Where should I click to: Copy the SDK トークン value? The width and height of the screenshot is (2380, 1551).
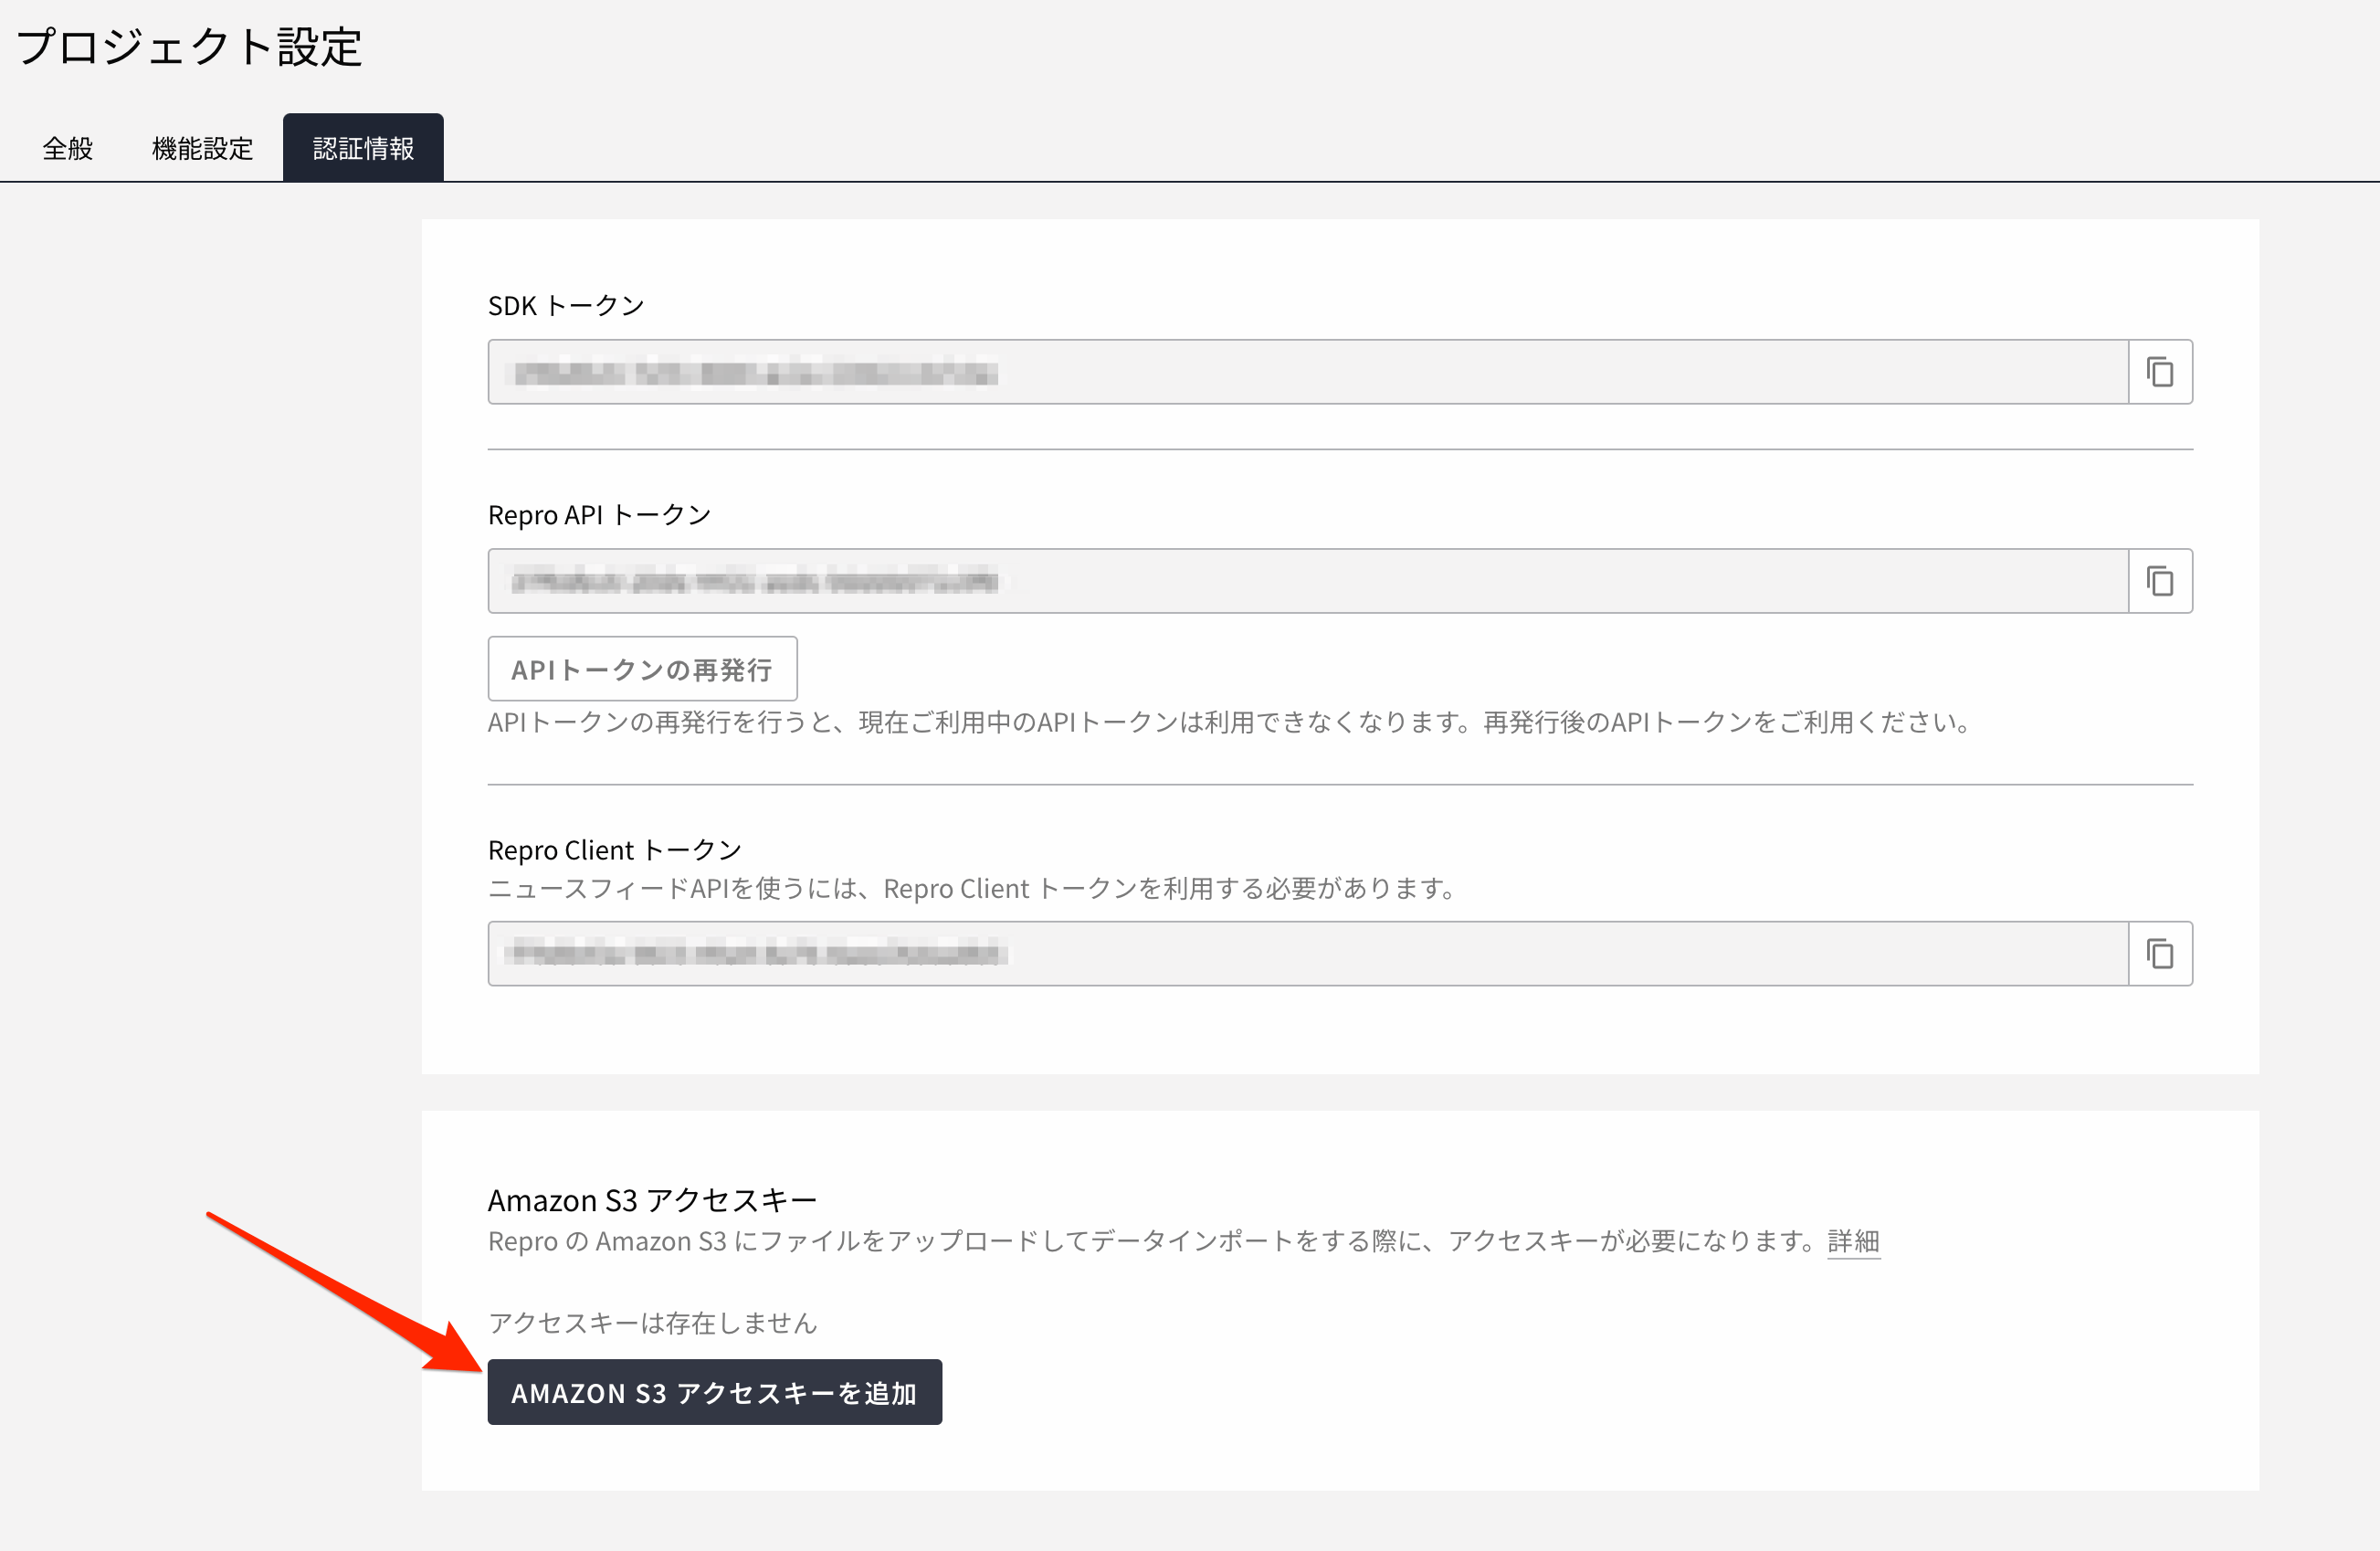tap(2160, 372)
